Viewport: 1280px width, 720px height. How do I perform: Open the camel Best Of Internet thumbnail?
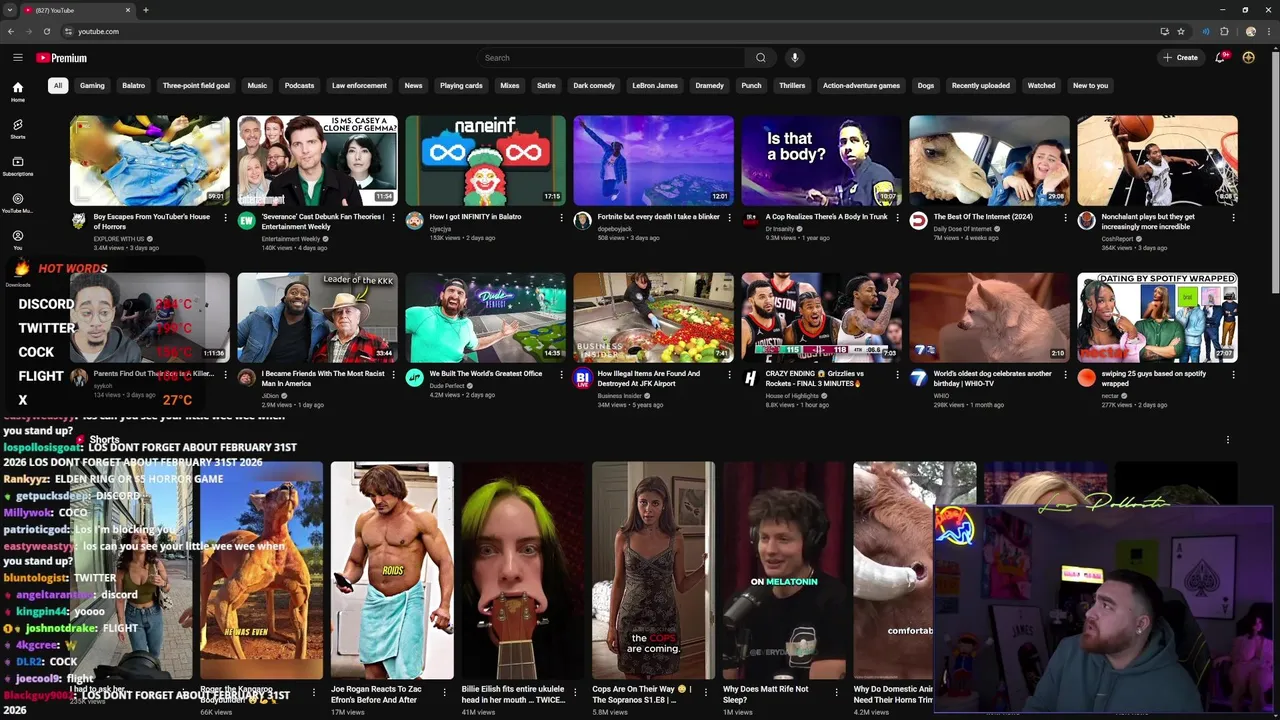point(989,160)
